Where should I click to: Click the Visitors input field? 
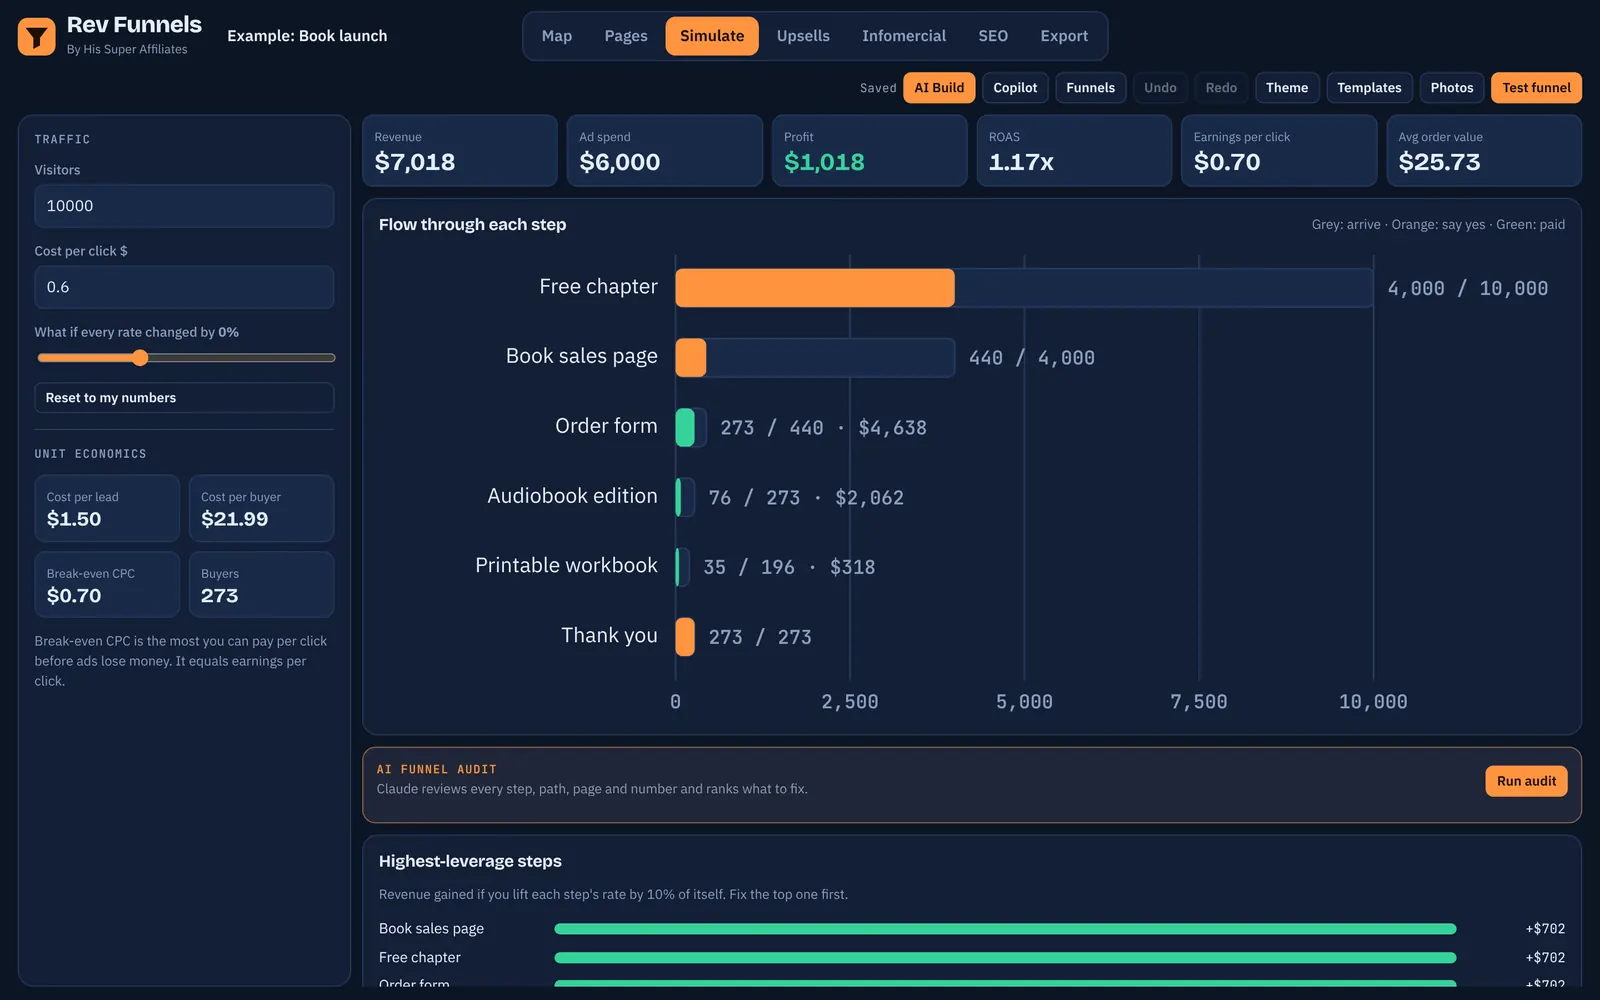(x=184, y=206)
